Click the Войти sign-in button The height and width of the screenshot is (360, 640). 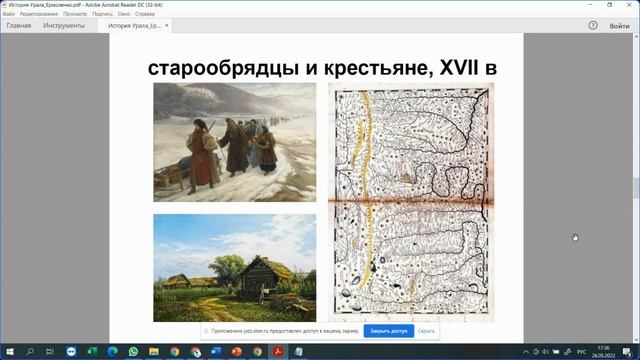(619, 26)
